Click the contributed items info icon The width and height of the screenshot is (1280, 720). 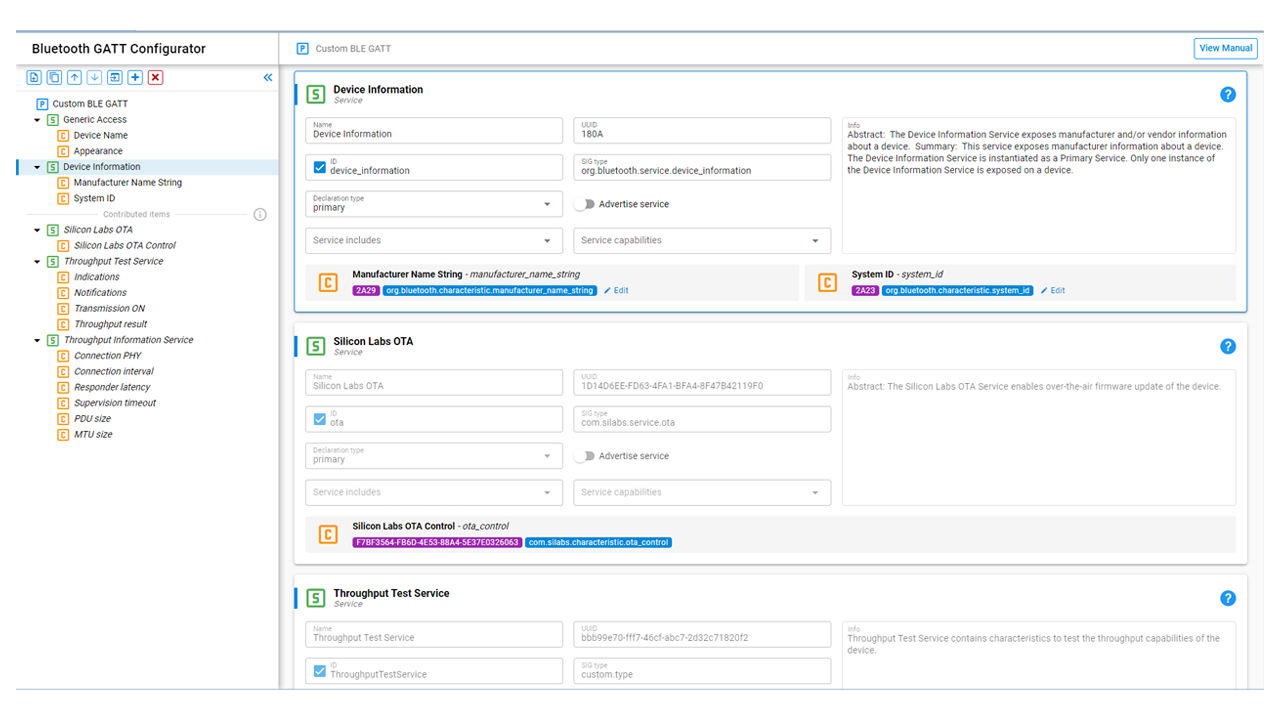click(260, 214)
